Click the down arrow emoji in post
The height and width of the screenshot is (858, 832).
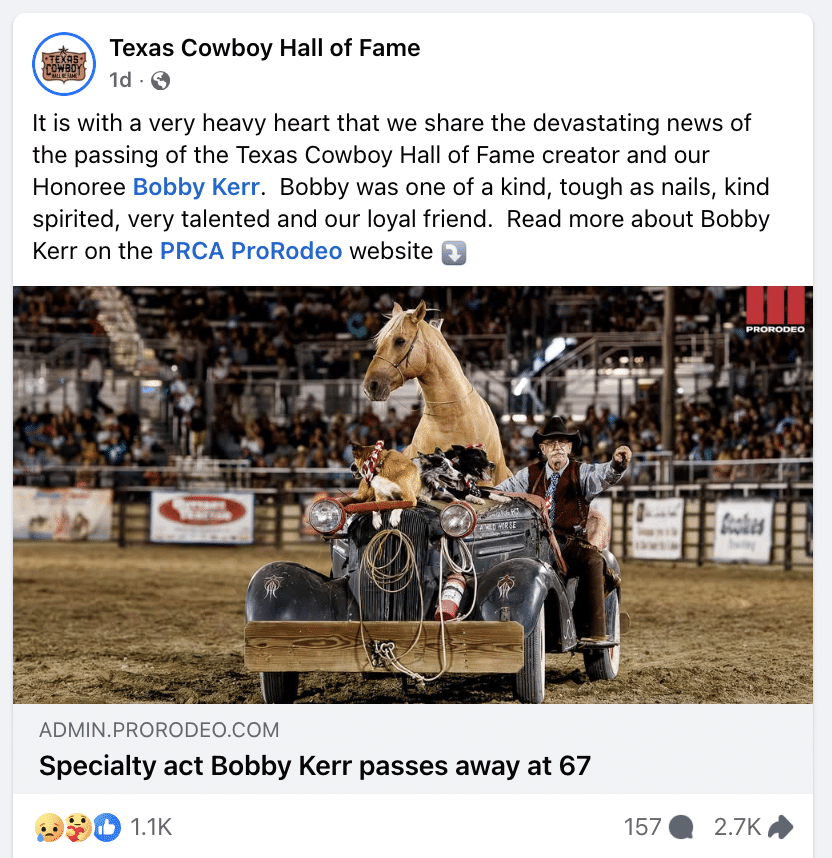point(454,252)
